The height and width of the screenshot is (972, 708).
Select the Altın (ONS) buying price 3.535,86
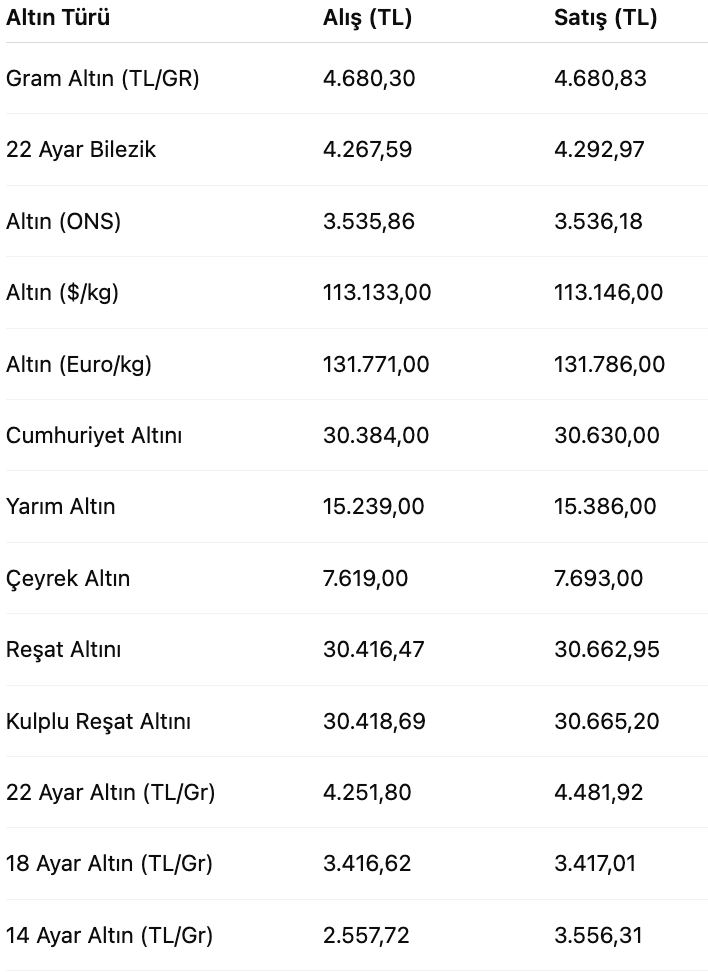pos(368,221)
